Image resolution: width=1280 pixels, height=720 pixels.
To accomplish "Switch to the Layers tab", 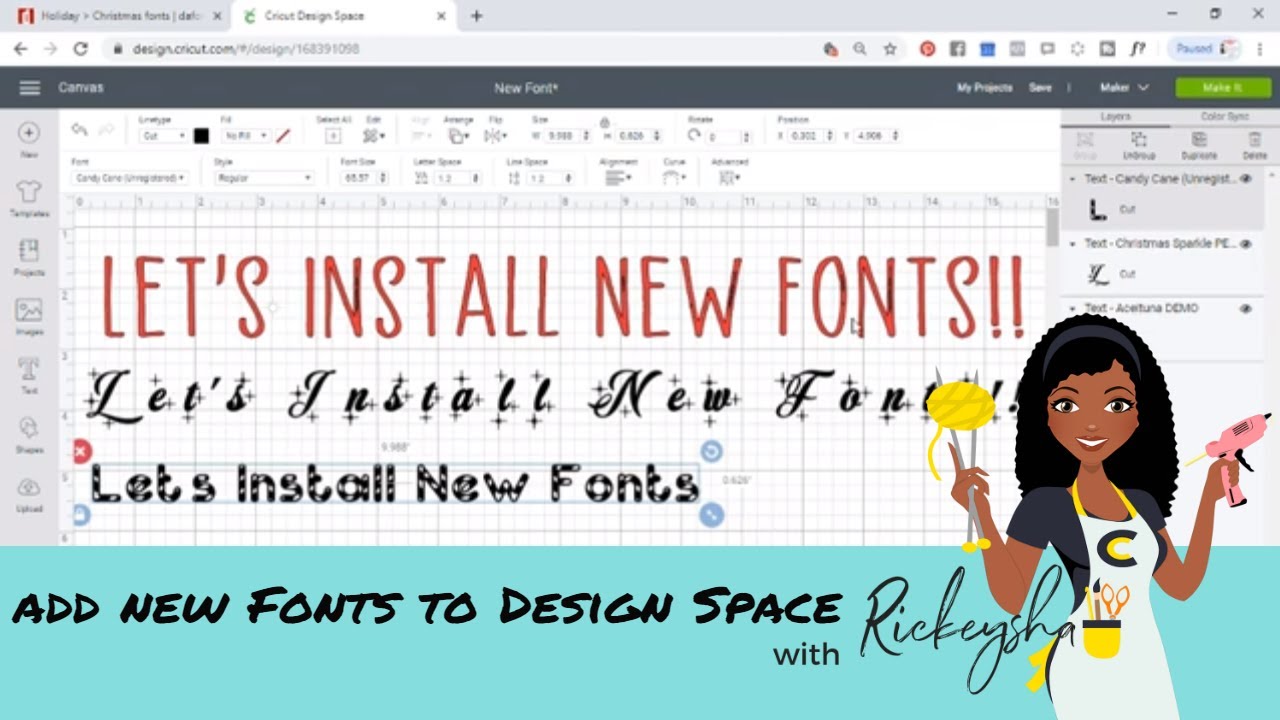I will coord(1115,117).
